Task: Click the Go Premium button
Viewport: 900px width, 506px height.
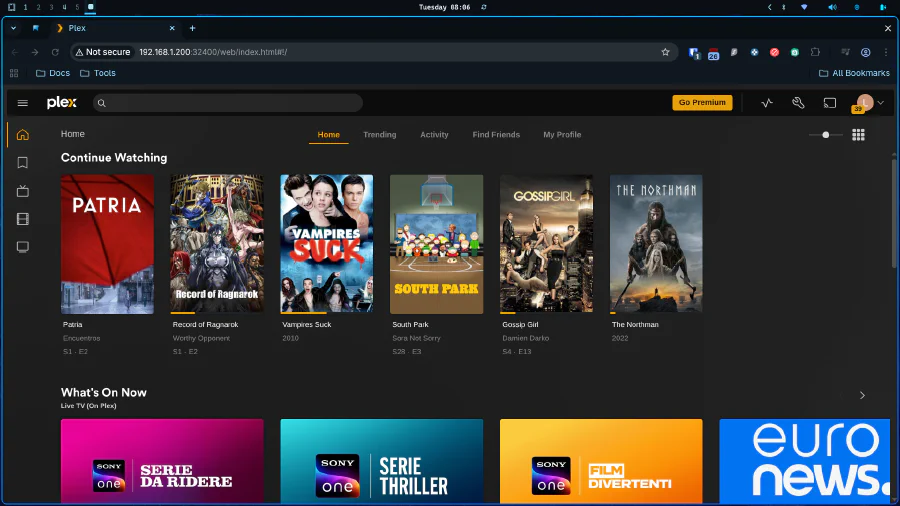Action: 702,103
